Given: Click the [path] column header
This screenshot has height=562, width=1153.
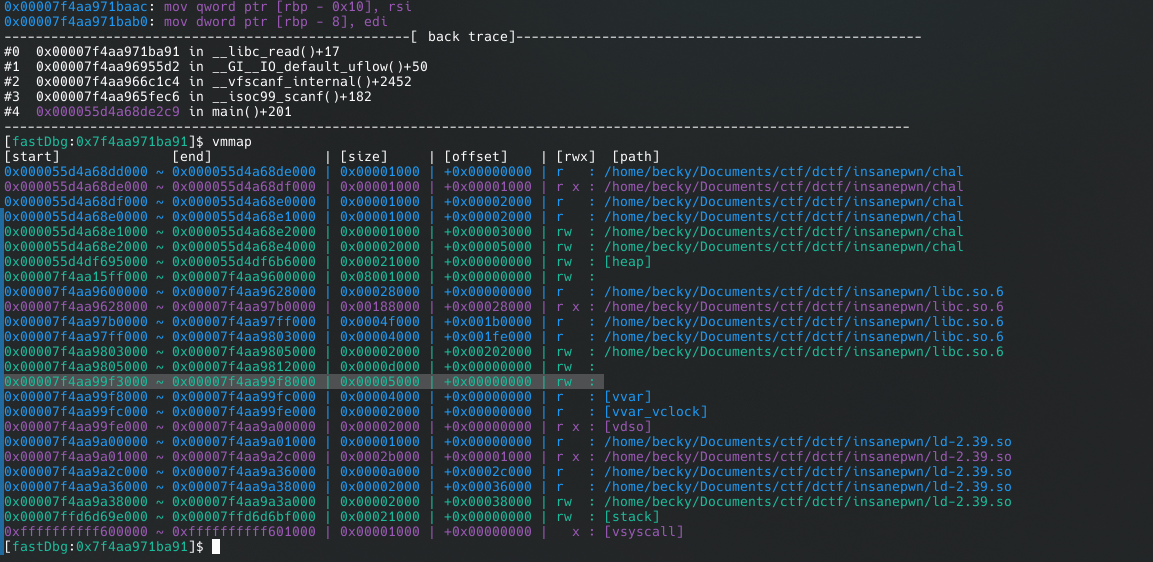Looking at the screenshot, I should 635,156.
